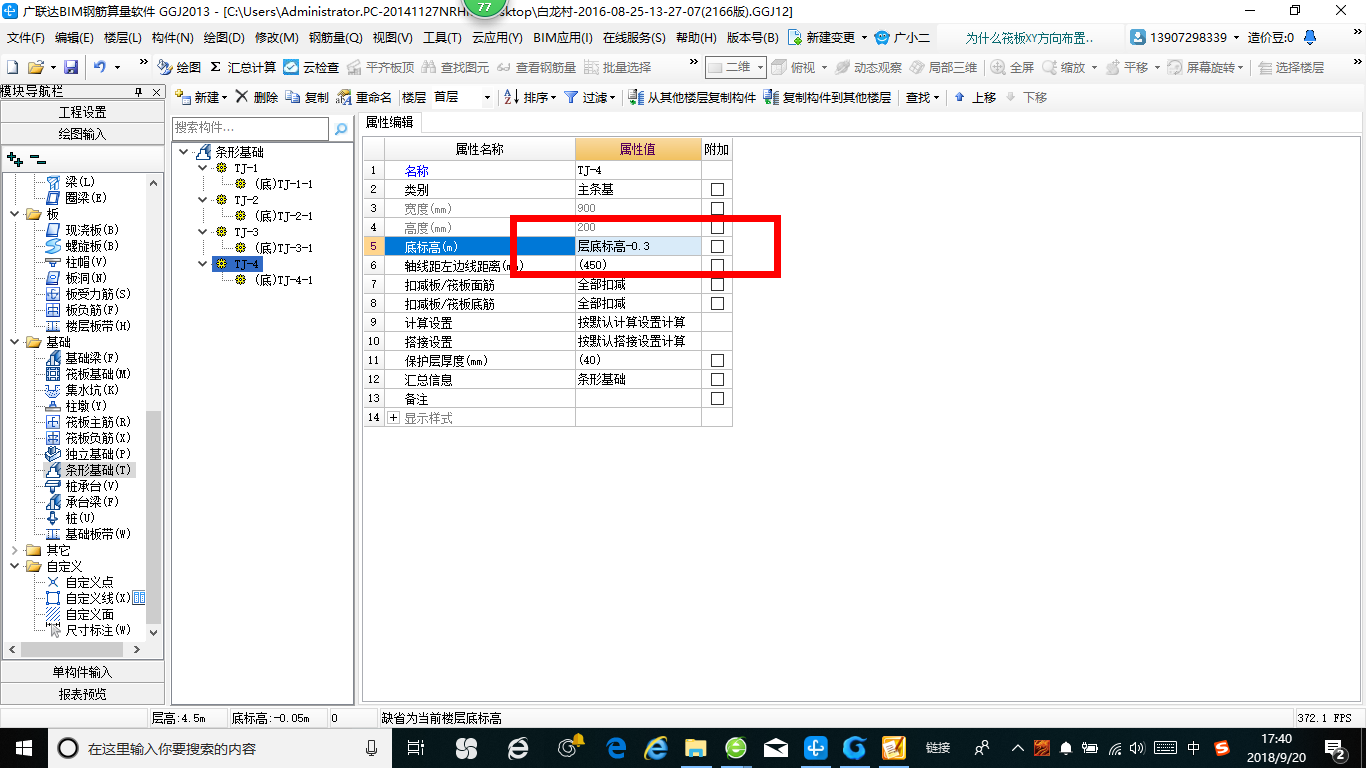
Task: Expand the 其它 folder in navigator
Action: (x=14, y=550)
